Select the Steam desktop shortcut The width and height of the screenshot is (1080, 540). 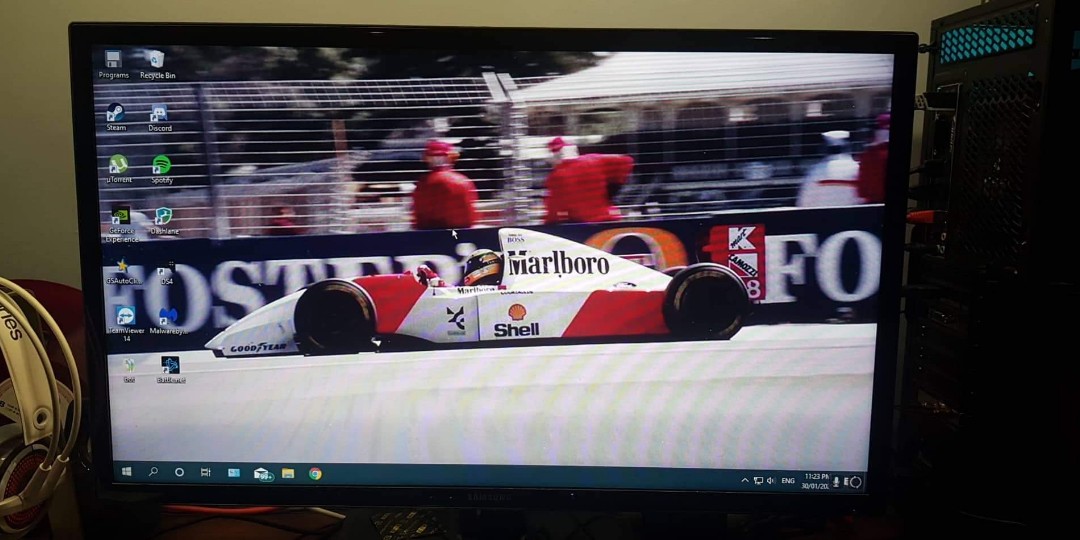(x=116, y=113)
